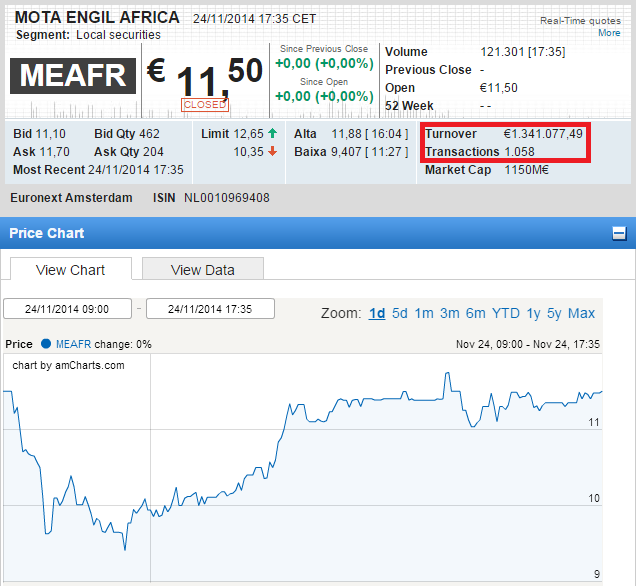Click the Baixa low value 9,407
This screenshot has width=642, height=586.
(346, 152)
